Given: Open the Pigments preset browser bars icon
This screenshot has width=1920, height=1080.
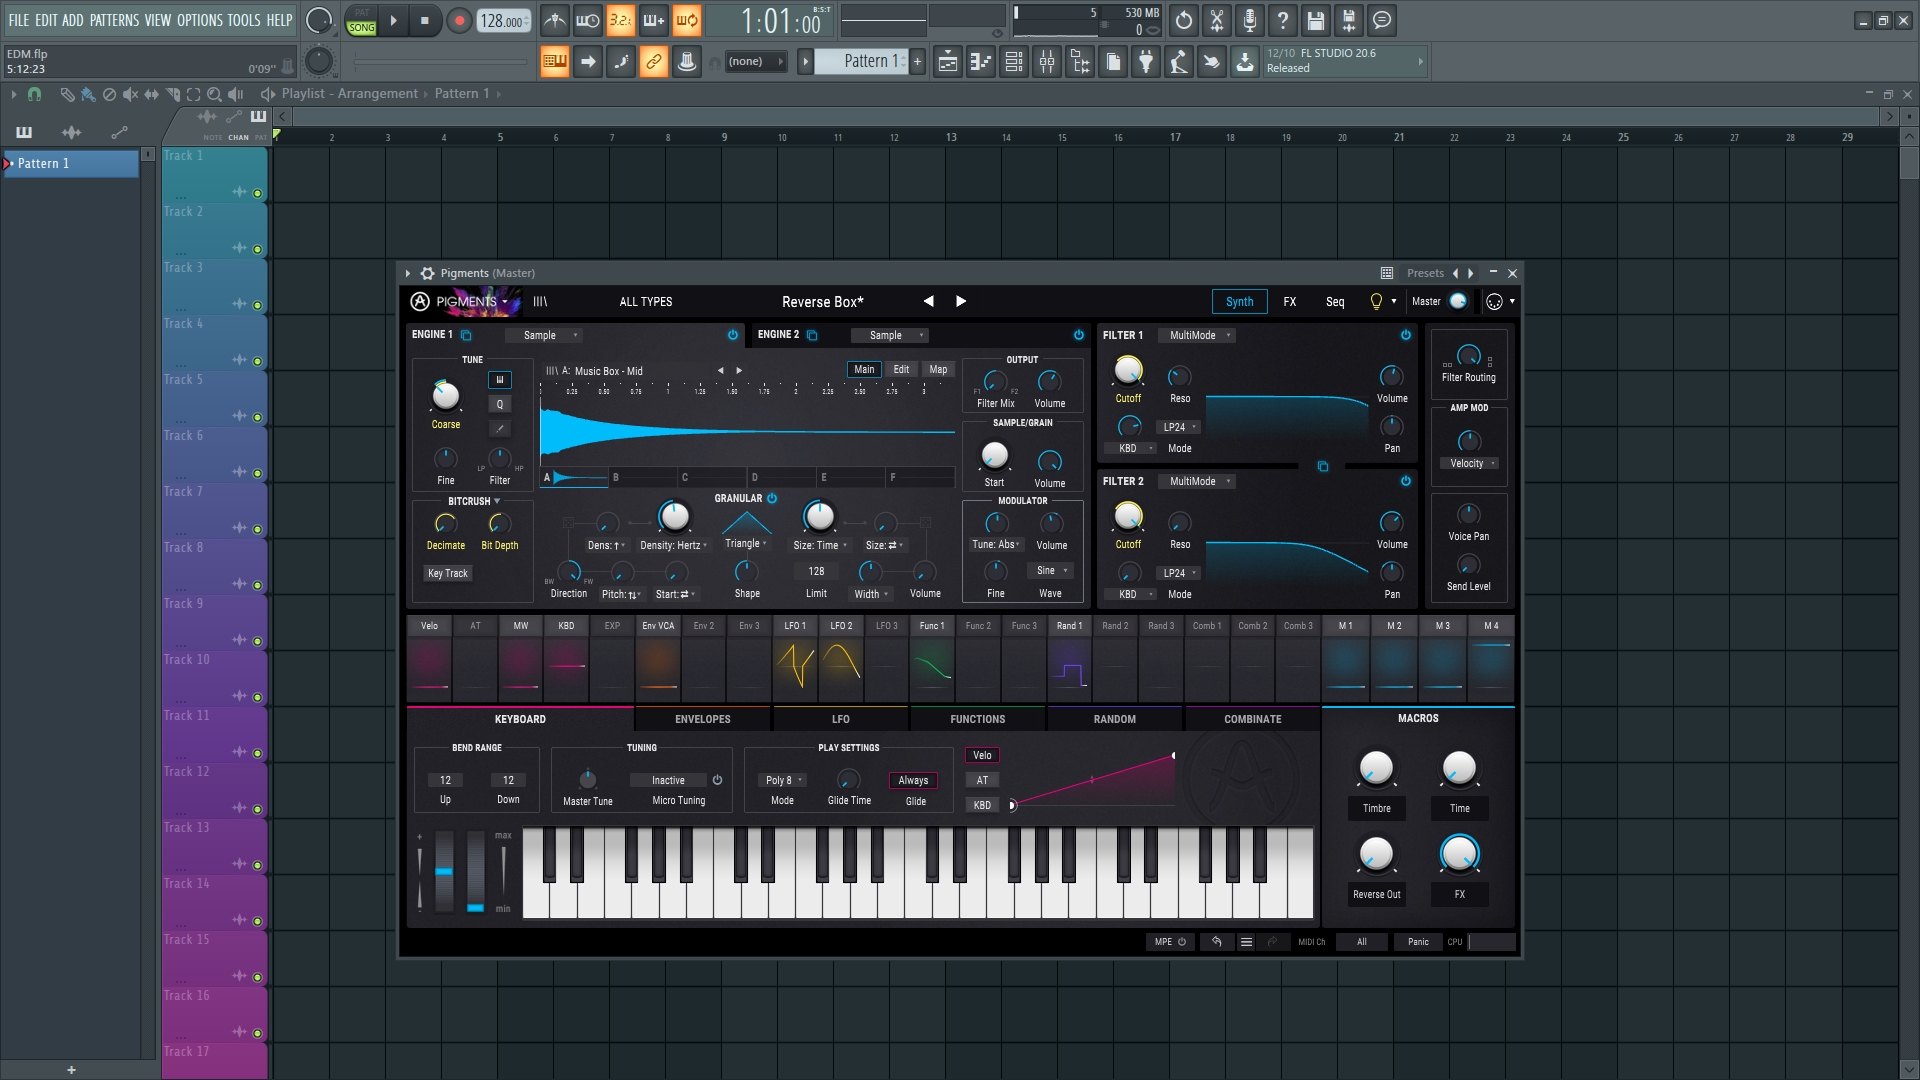Looking at the screenshot, I should pos(540,302).
